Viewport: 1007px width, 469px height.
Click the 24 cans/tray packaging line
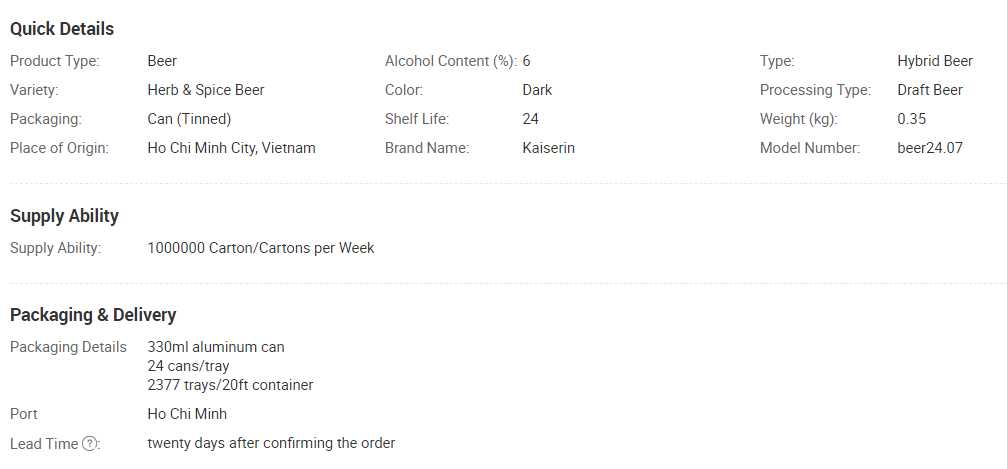pyautogui.click(x=188, y=366)
